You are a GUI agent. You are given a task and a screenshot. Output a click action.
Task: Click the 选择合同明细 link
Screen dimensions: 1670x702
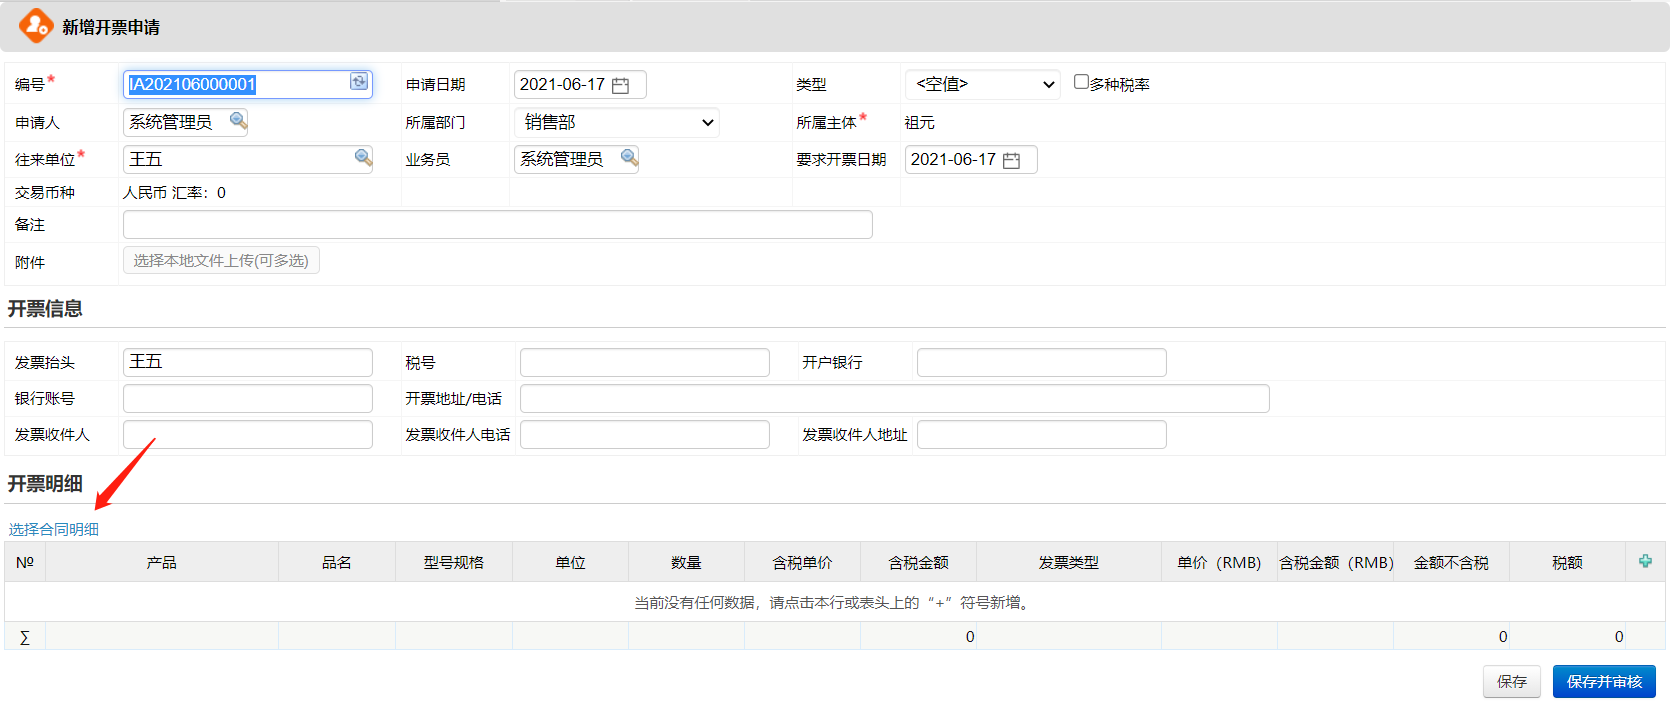click(x=54, y=529)
